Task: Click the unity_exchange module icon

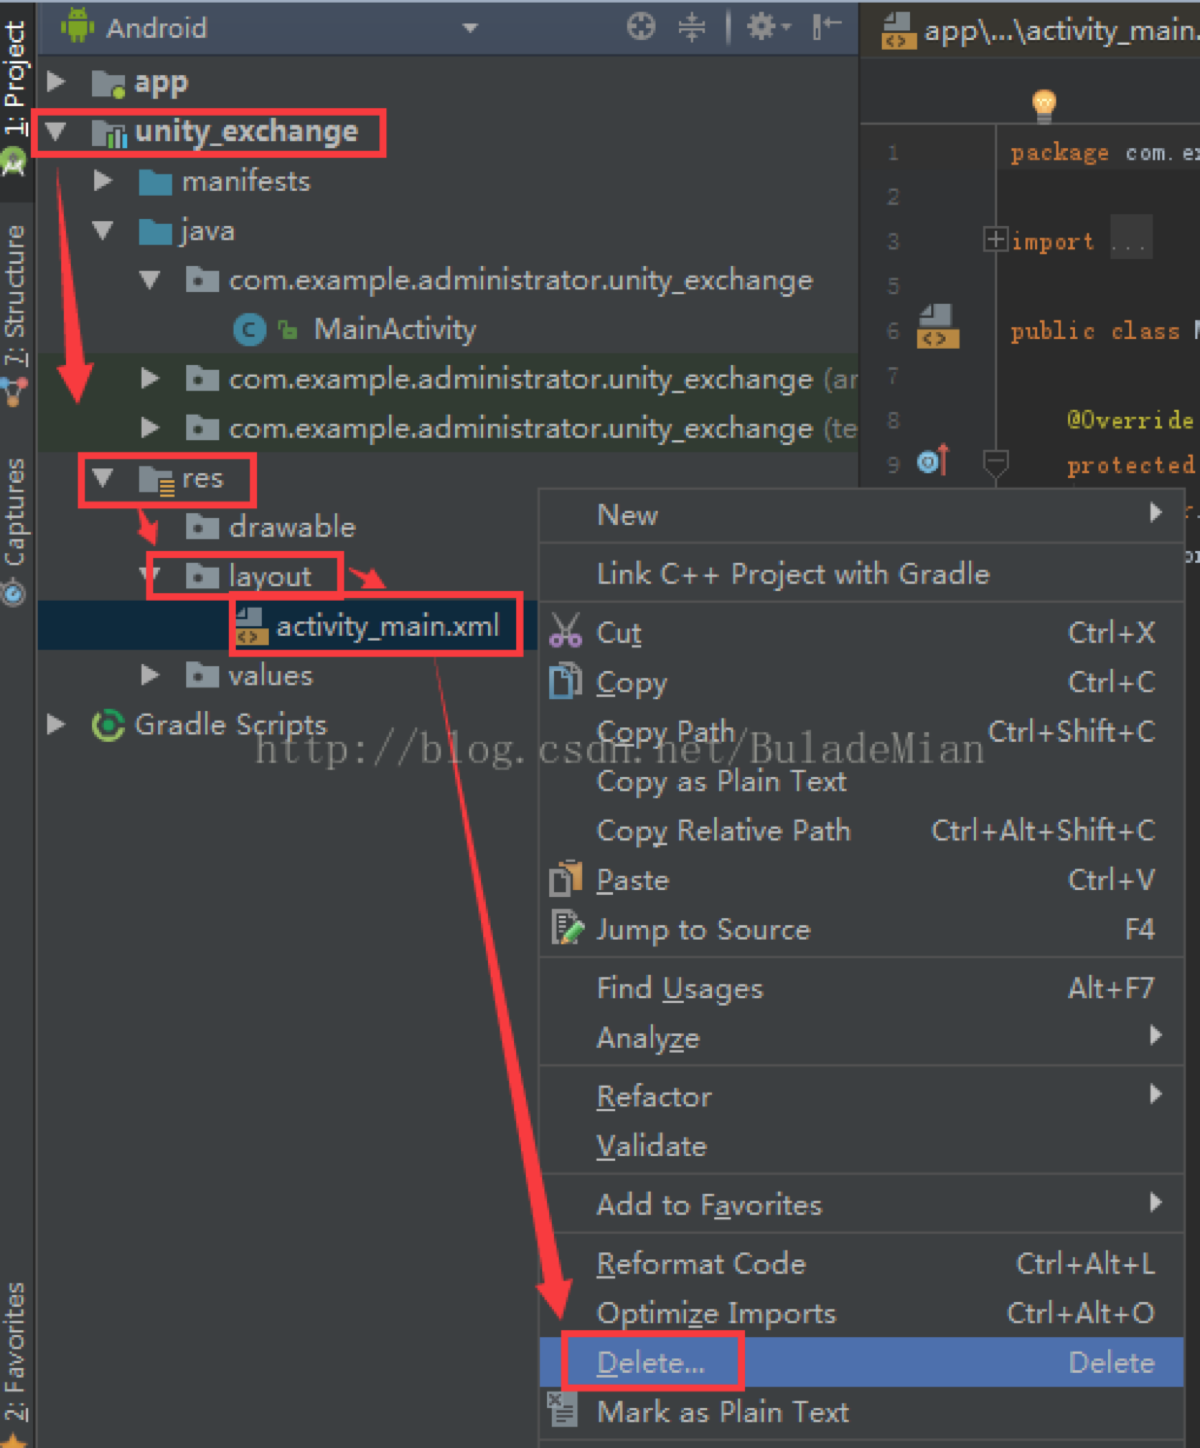Action: (109, 133)
